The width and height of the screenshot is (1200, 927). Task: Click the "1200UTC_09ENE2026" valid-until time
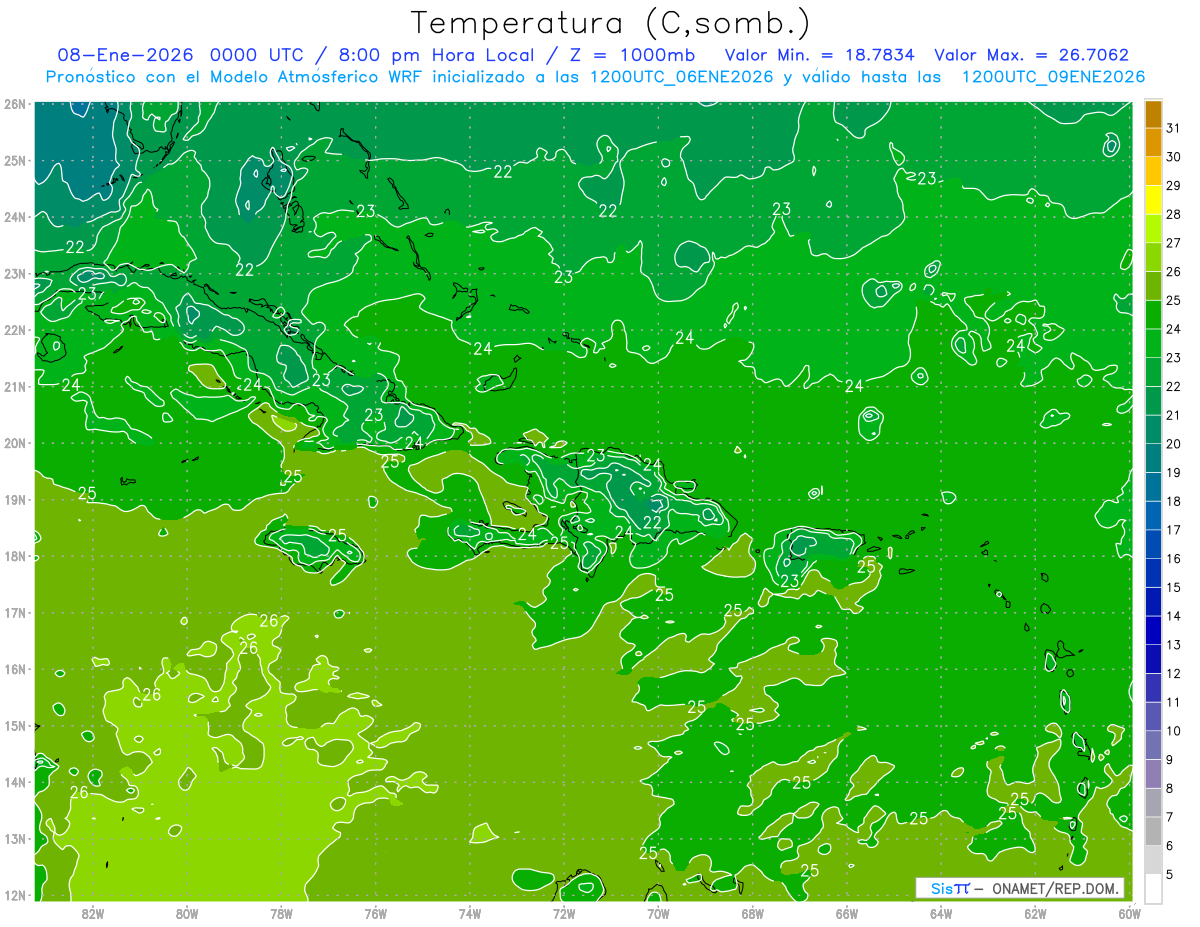(1053, 77)
